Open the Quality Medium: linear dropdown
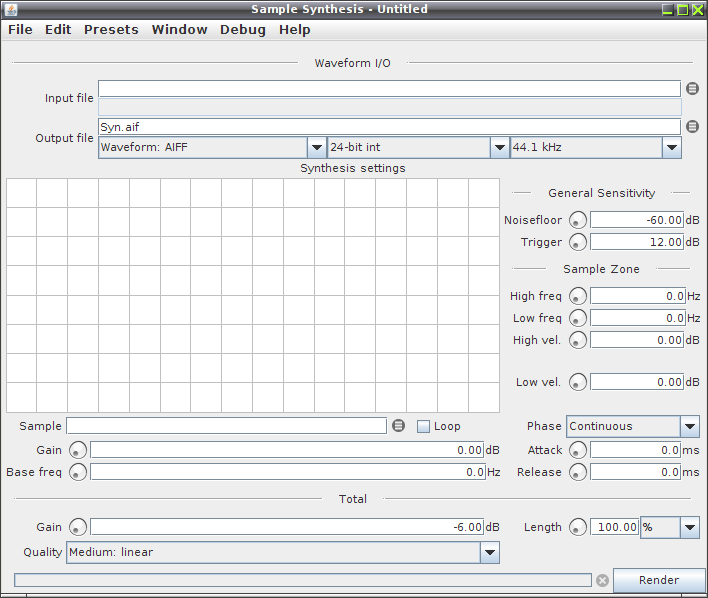 click(283, 552)
